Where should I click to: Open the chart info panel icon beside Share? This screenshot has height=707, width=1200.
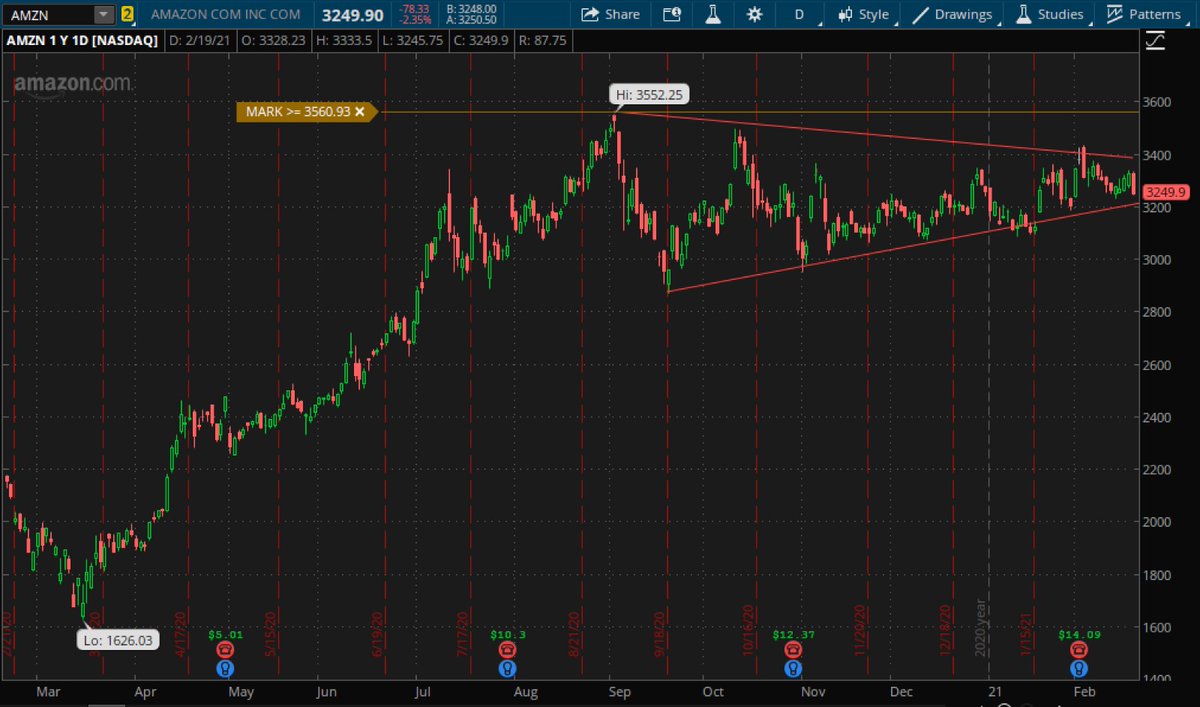(x=672, y=15)
